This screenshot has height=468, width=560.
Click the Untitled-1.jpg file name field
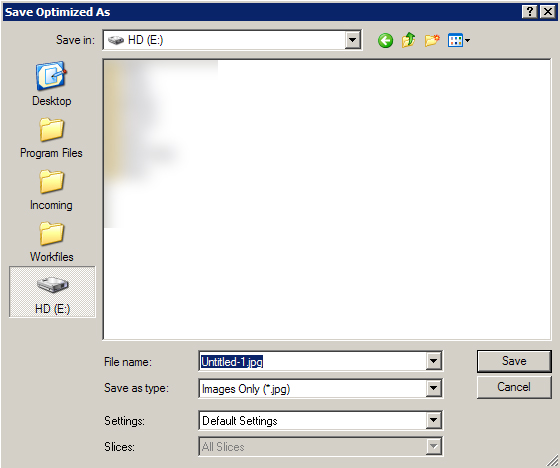coord(312,362)
